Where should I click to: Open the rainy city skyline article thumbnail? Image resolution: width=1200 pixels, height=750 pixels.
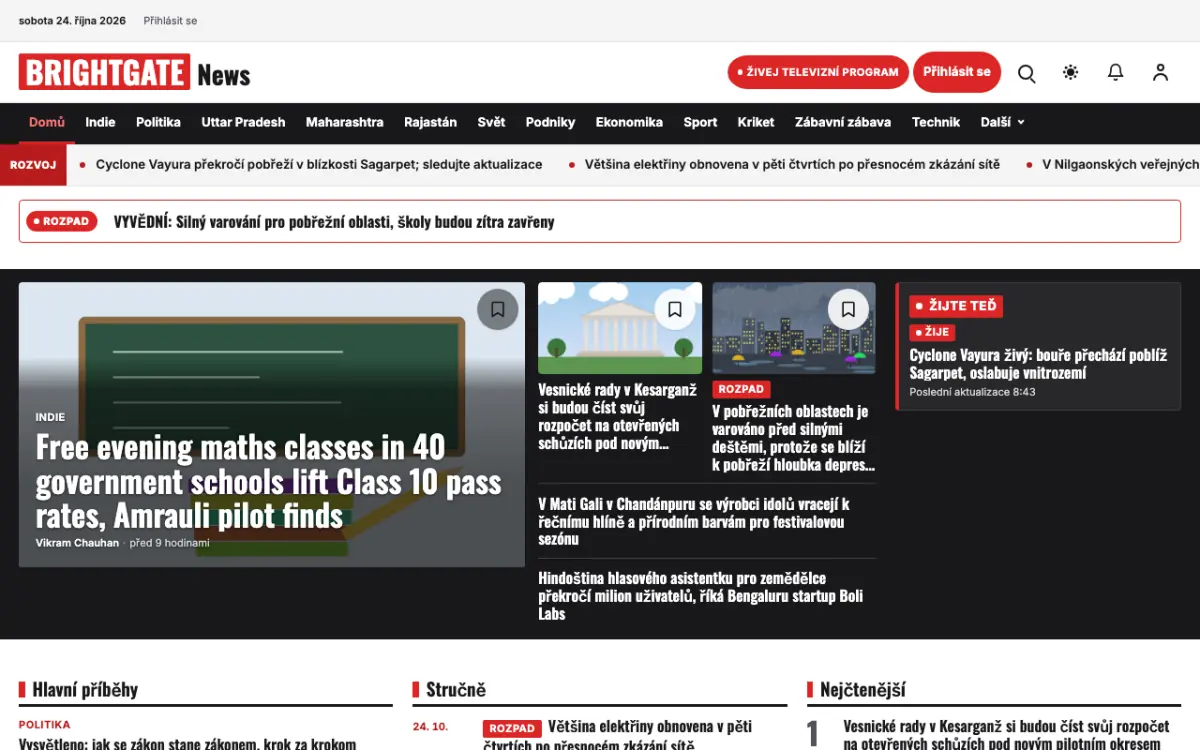coord(794,328)
